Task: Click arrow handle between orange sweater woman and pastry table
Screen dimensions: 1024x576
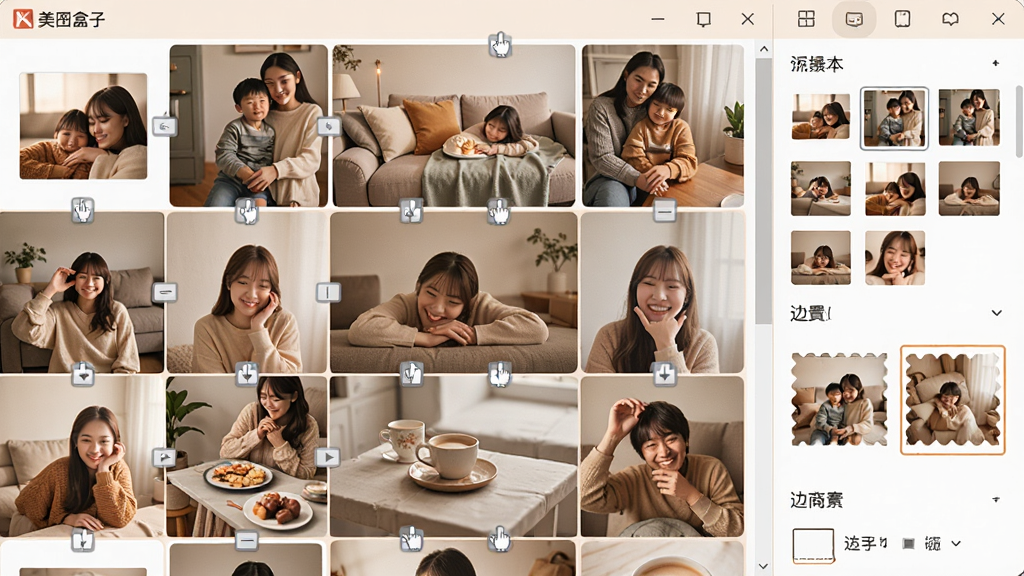Action: [164, 457]
